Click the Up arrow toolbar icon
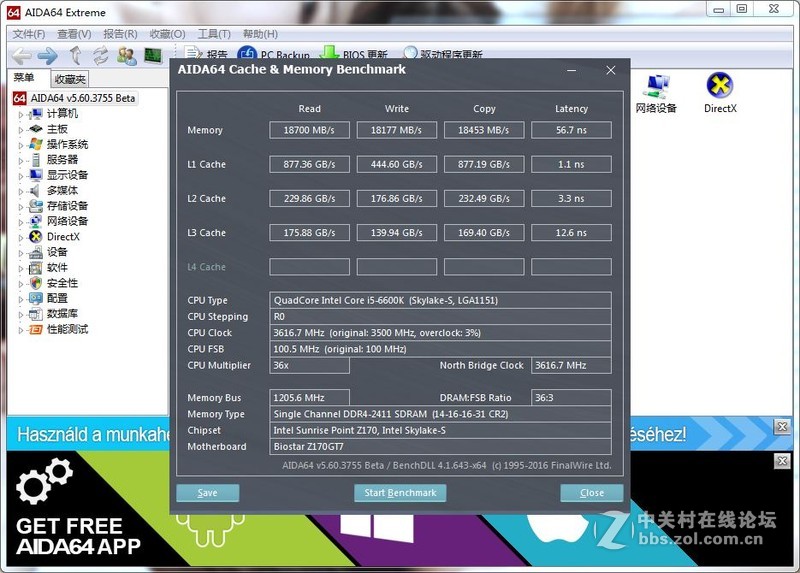Screen dimensions: 800x573 [76, 55]
